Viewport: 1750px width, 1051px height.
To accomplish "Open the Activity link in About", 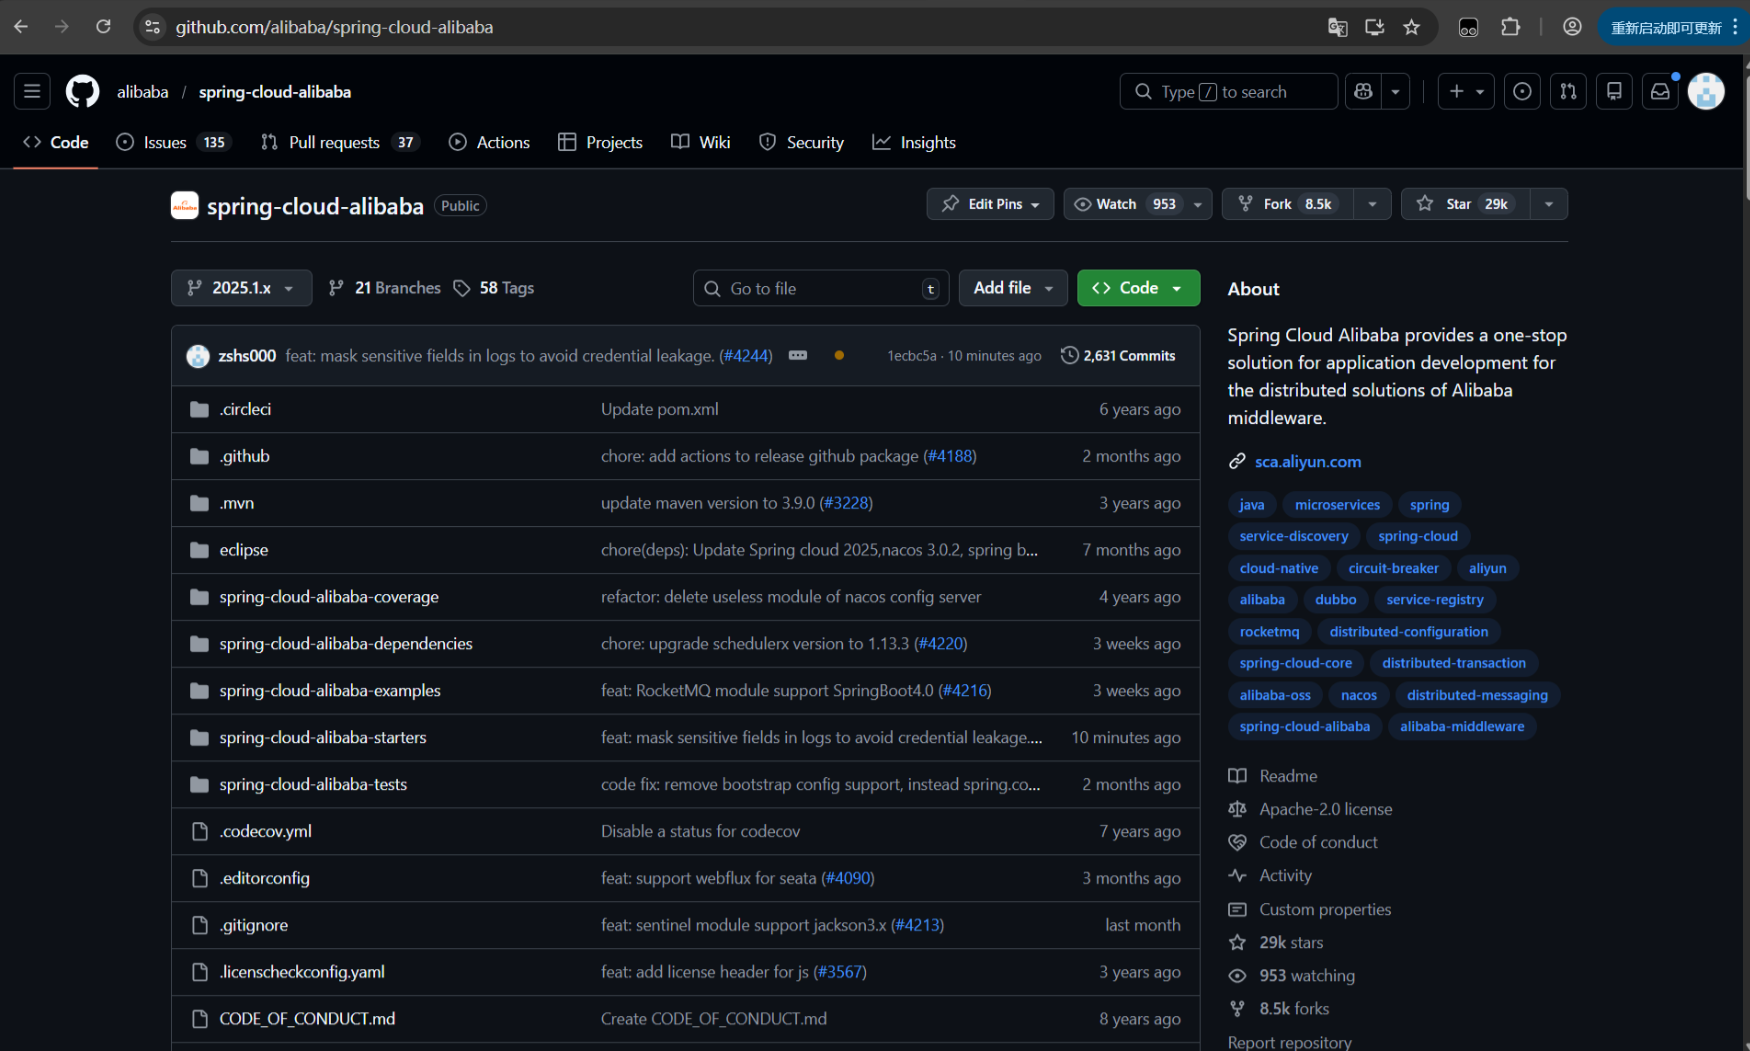I will click(1285, 876).
